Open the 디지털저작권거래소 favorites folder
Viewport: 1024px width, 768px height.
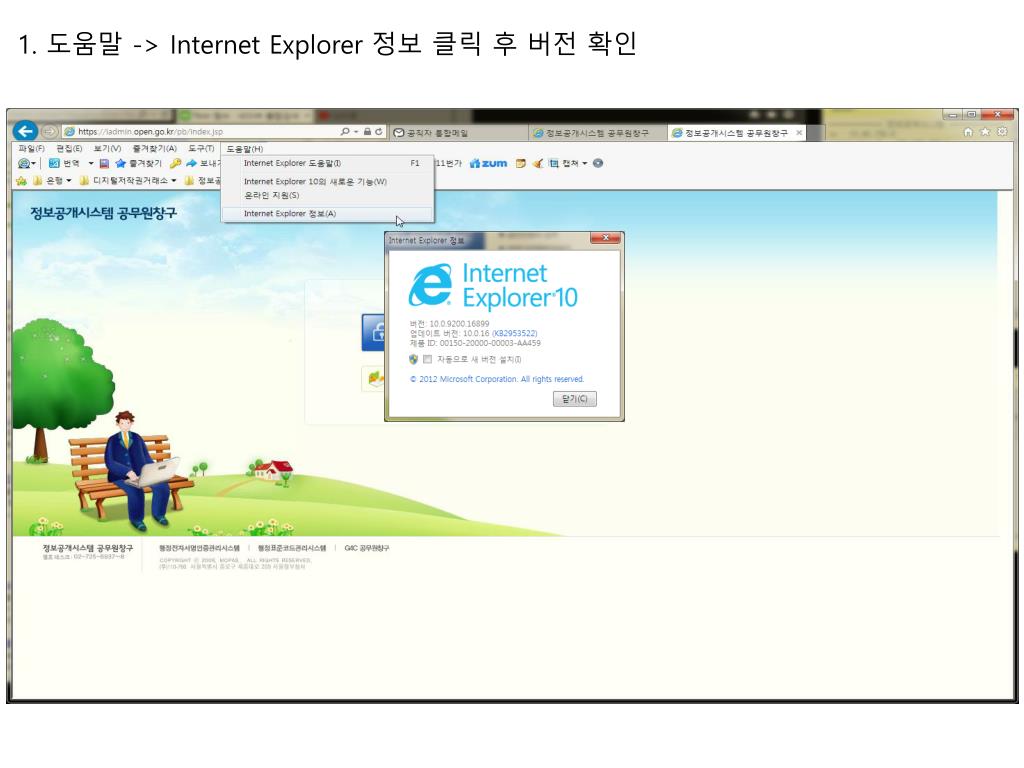[x=128, y=181]
